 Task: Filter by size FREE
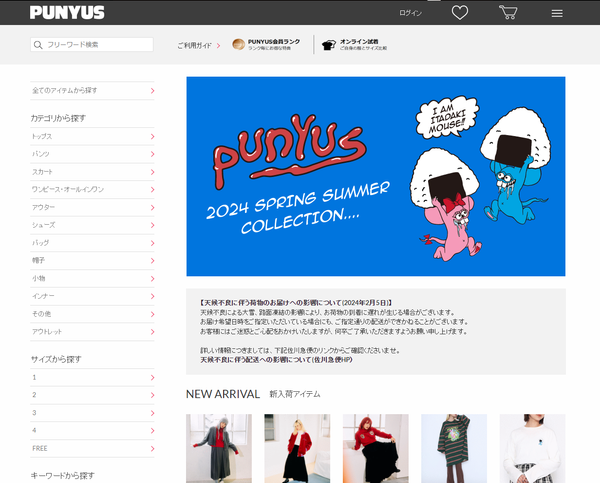coord(92,449)
